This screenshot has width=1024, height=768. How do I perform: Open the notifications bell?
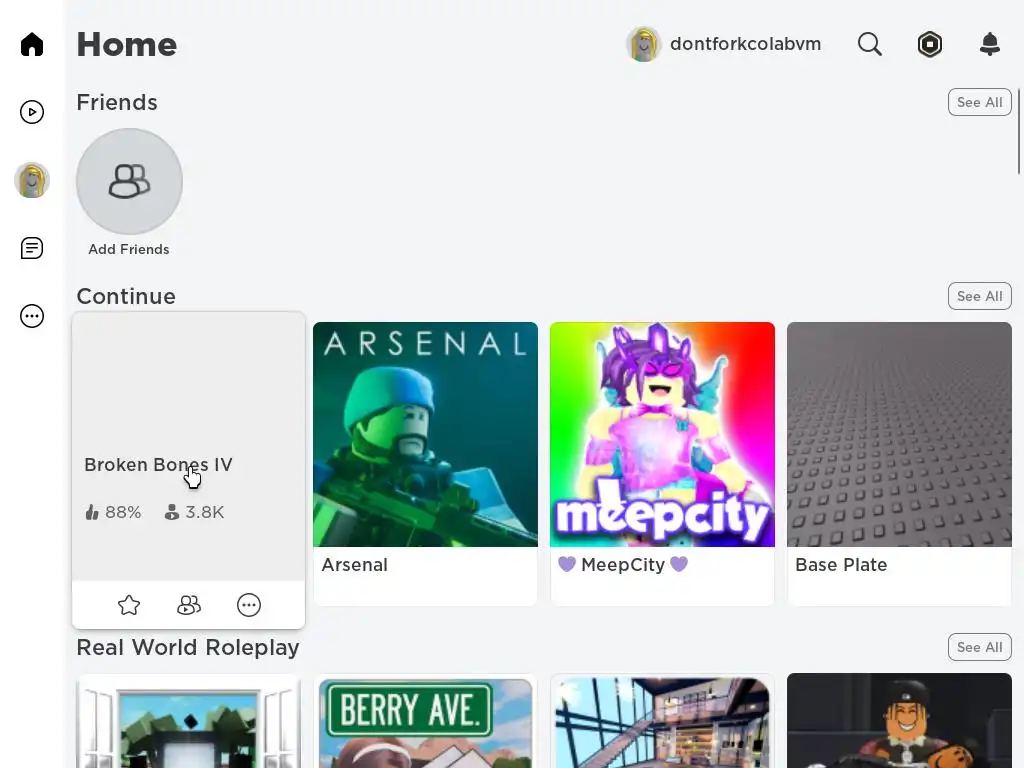(989, 44)
